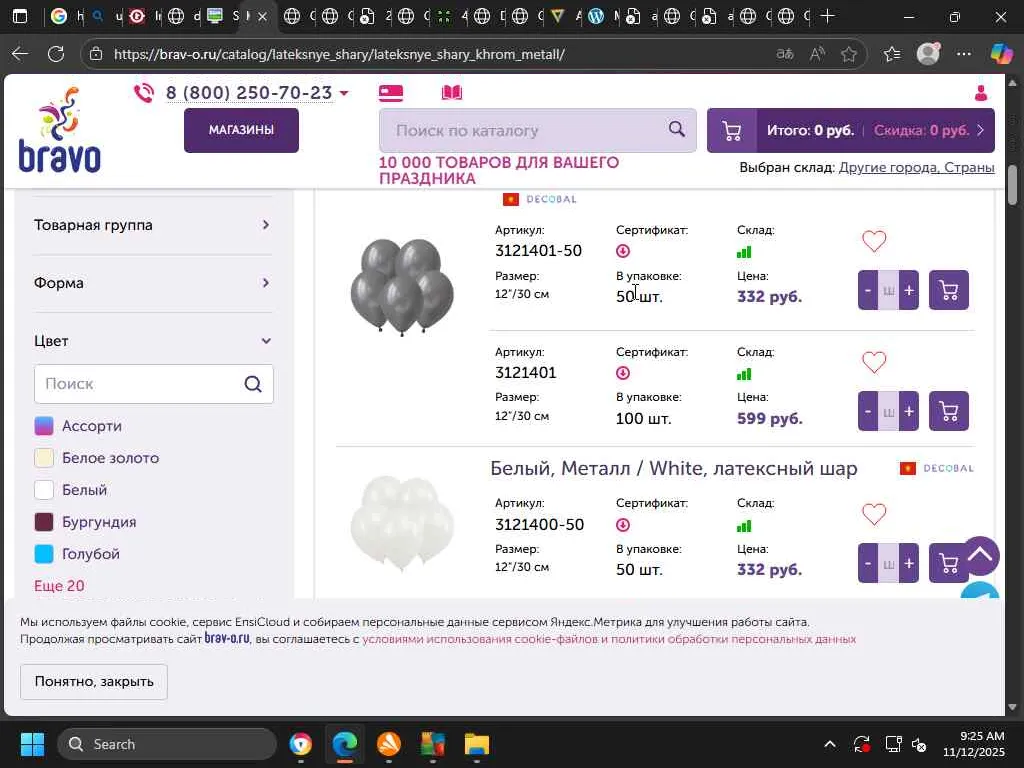Add this page to favorites star
This screenshot has height=768, width=1024.
click(848, 54)
